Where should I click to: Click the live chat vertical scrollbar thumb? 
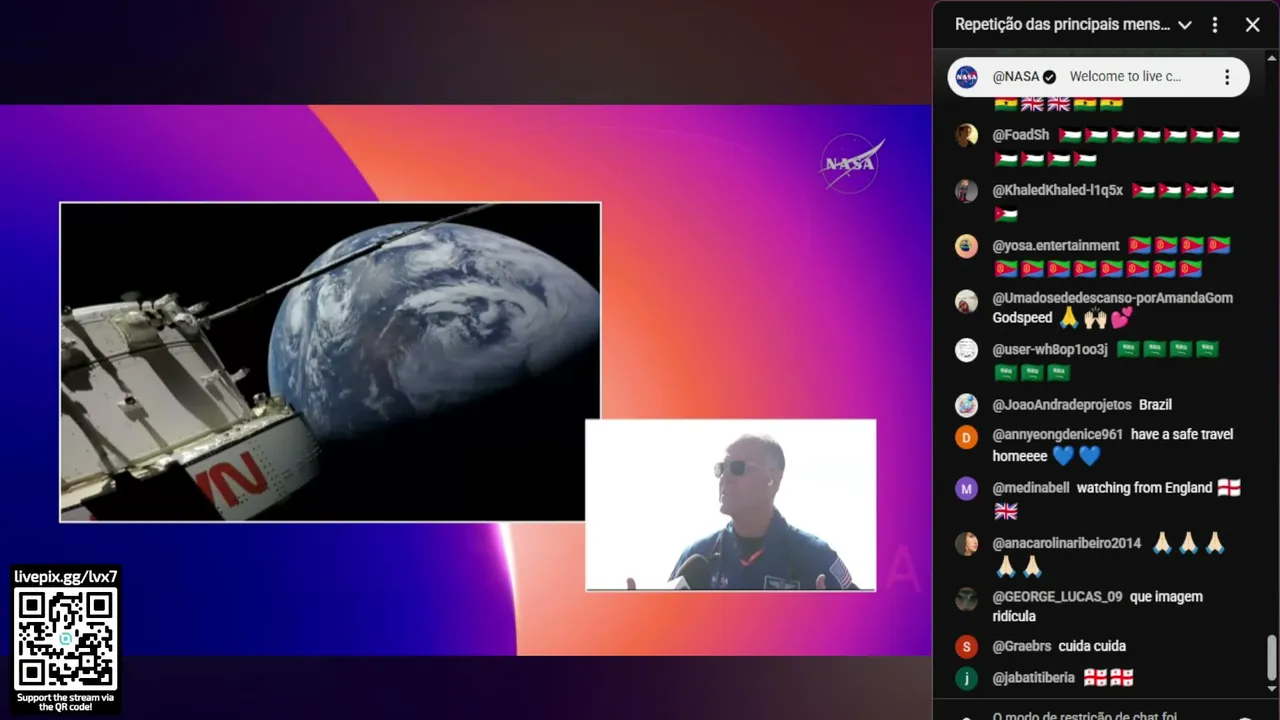pos(1272,657)
